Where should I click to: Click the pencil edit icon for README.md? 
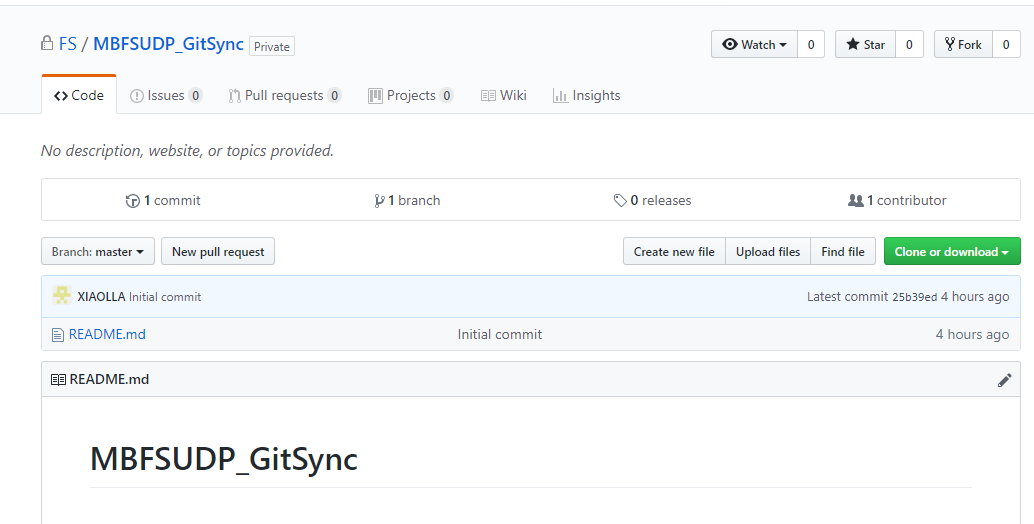pyautogui.click(x=1004, y=380)
